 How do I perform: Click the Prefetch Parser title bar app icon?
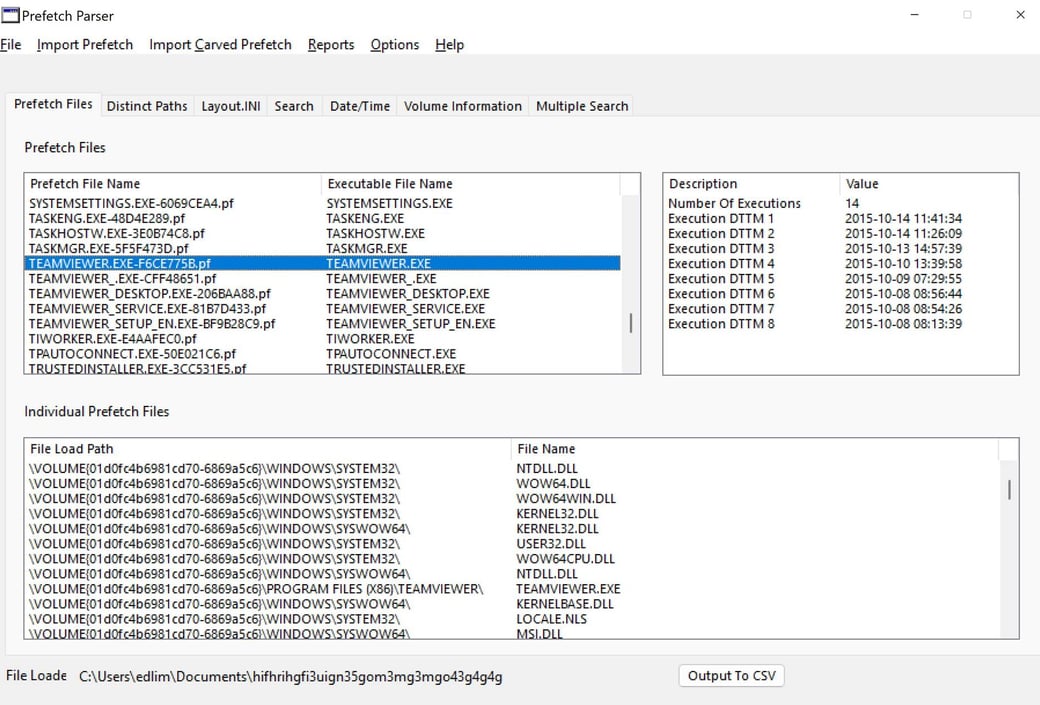point(11,15)
